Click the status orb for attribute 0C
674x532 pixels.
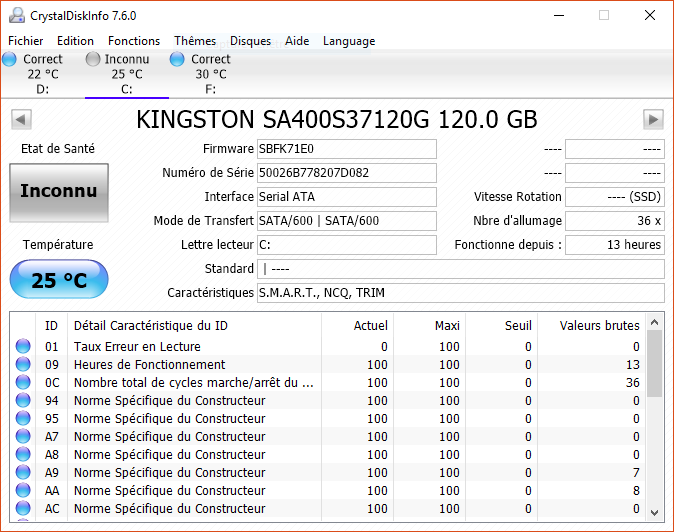point(23,382)
